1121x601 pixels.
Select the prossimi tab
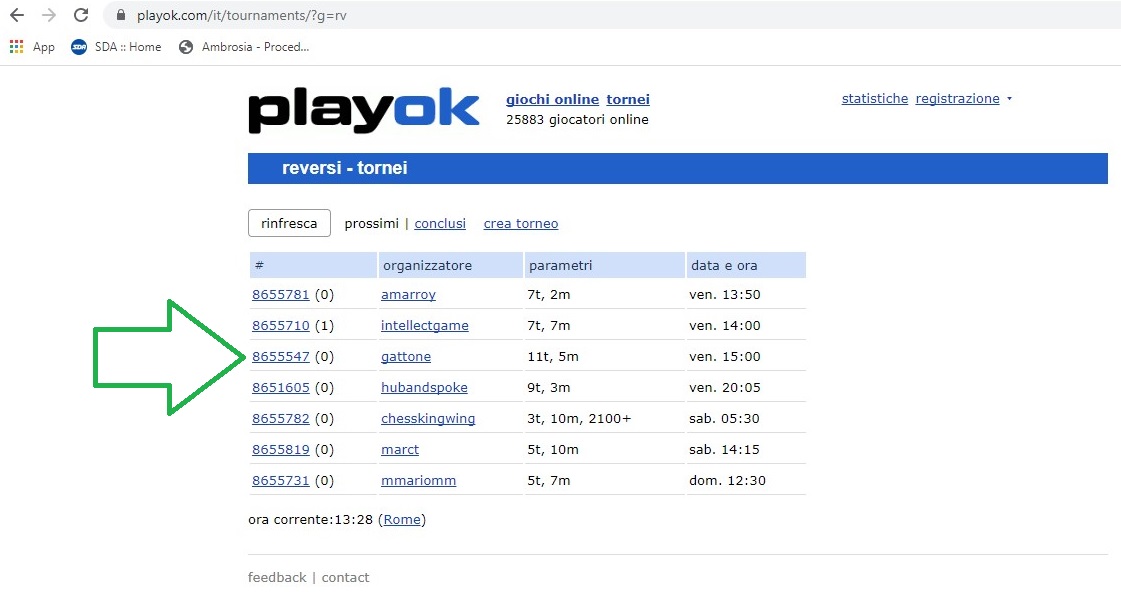click(371, 224)
